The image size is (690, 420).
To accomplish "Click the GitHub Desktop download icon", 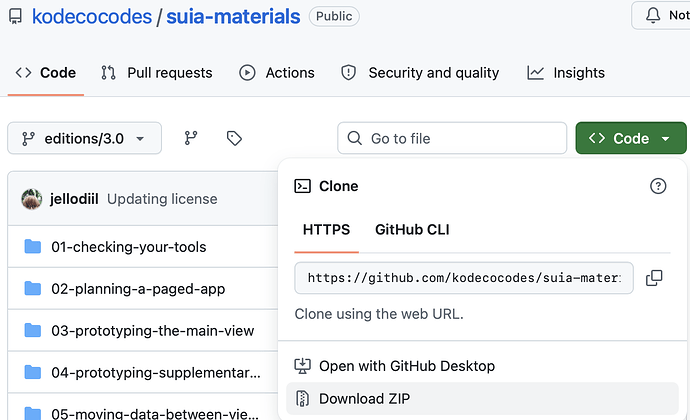I will point(302,366).
